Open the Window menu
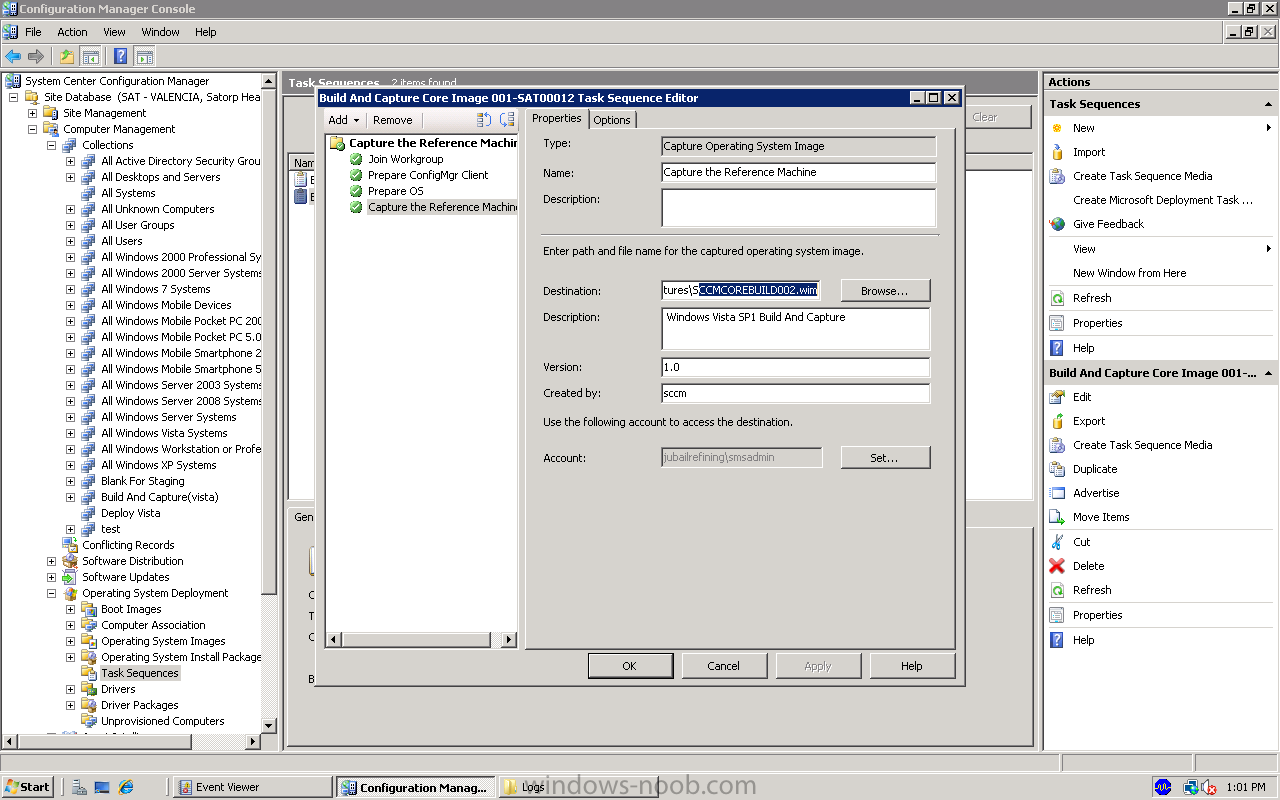The width and height of the screenshot is (1280, 800). pos(160,32)
